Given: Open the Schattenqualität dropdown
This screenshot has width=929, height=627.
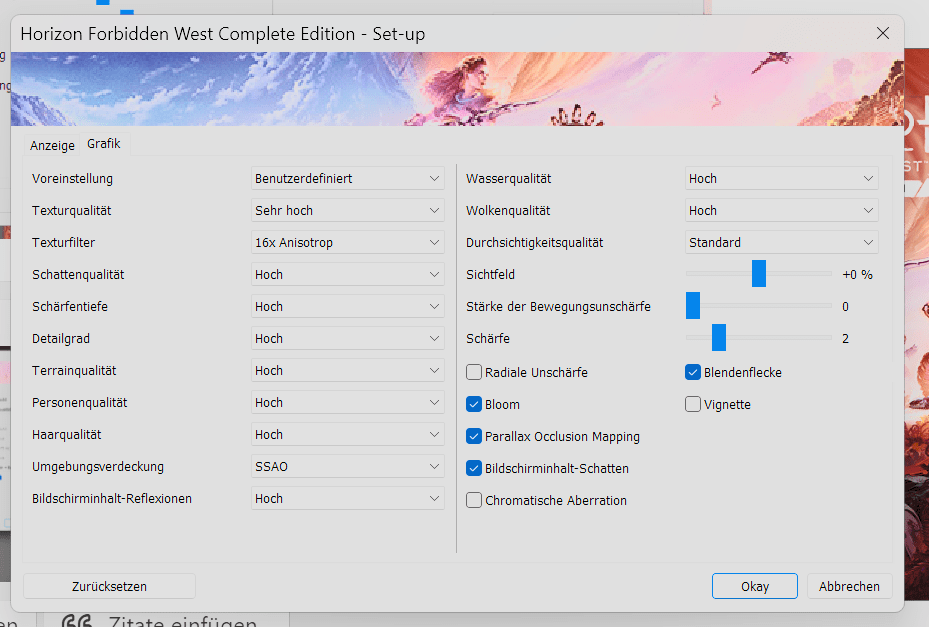Looking at the screenshot, I should [347, 275].
